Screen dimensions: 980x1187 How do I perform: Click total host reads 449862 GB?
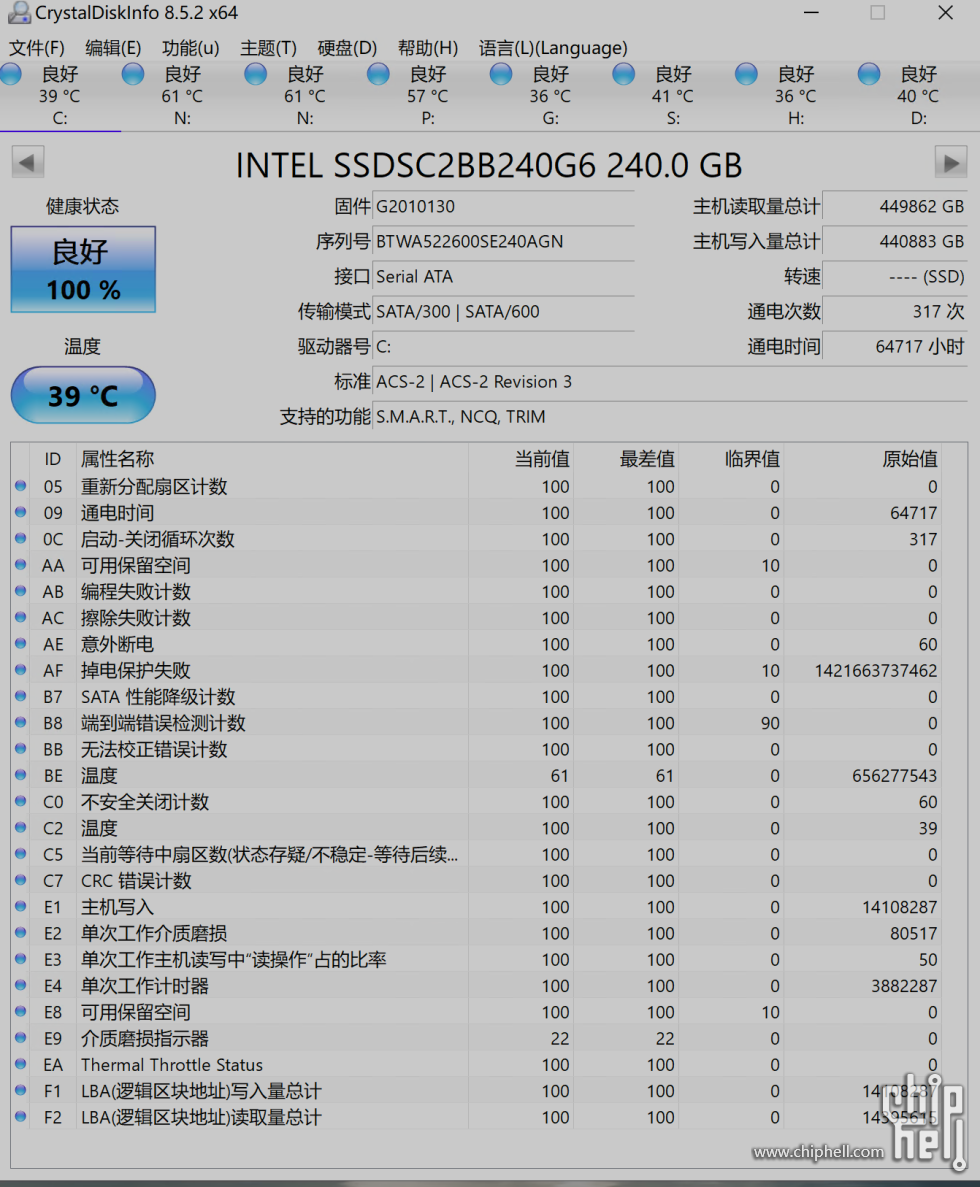point(894,206)
